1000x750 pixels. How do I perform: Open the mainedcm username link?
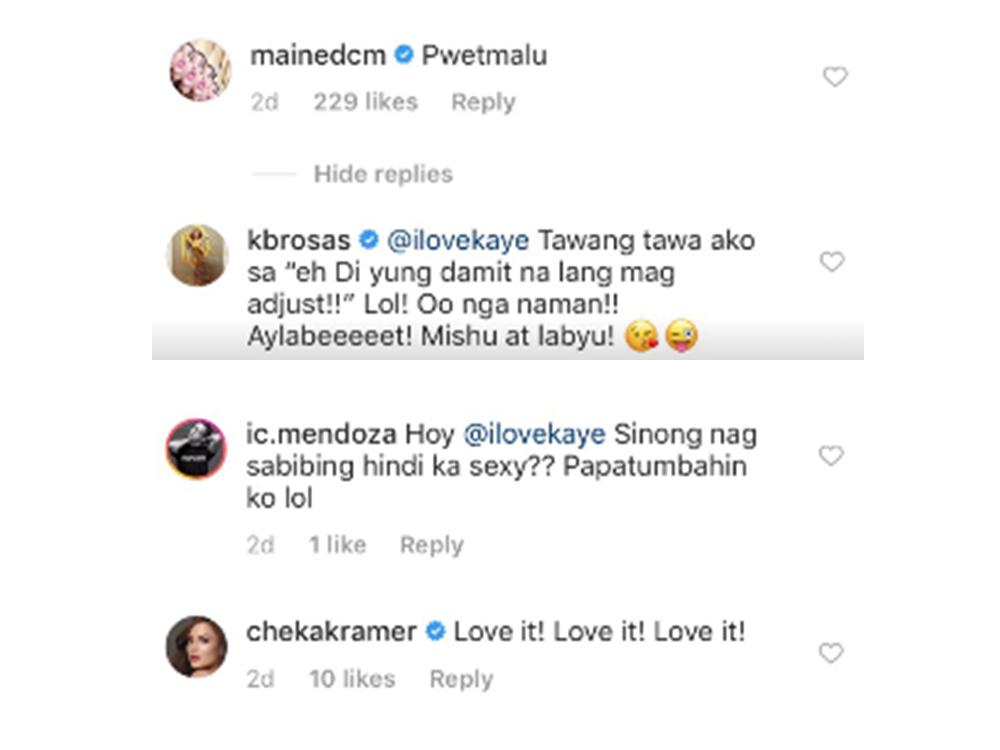click(317, 56)
